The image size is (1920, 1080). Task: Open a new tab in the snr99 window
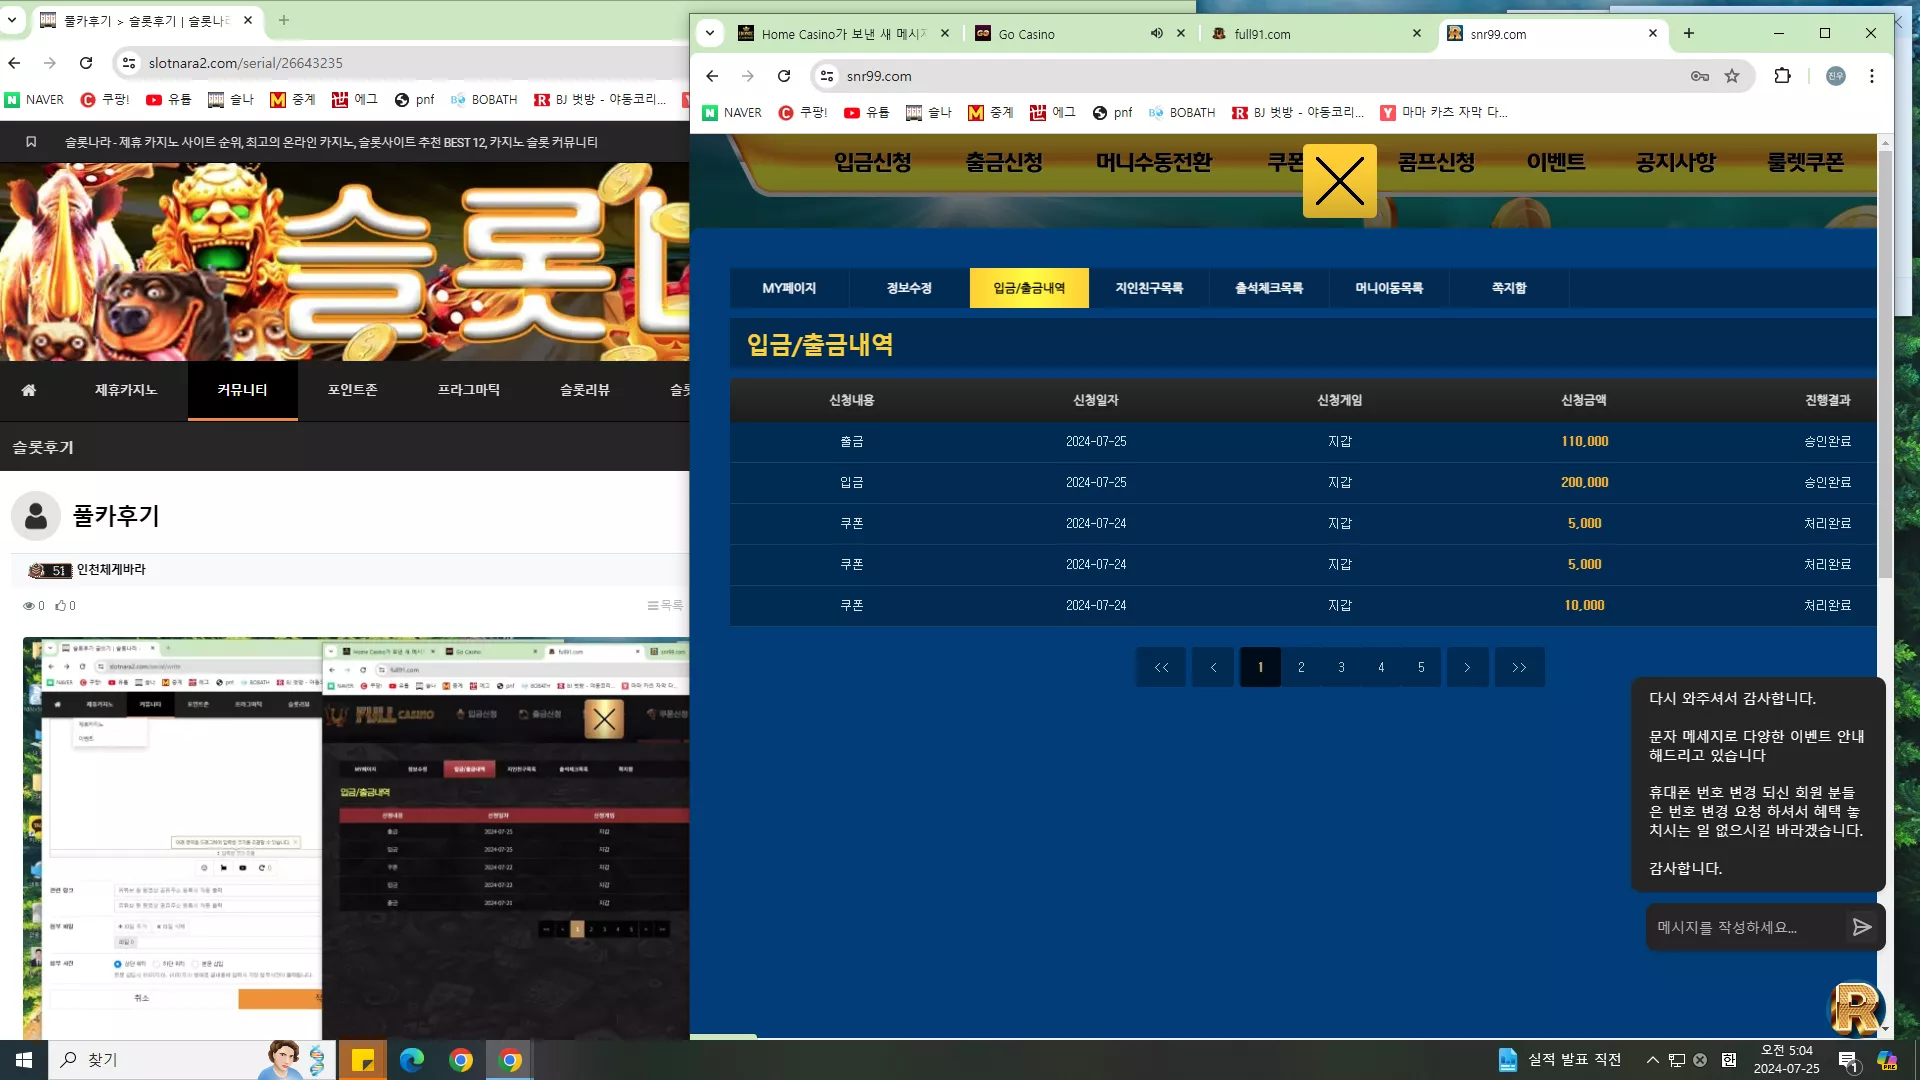pyautogui.click(x=1689, y=33)
